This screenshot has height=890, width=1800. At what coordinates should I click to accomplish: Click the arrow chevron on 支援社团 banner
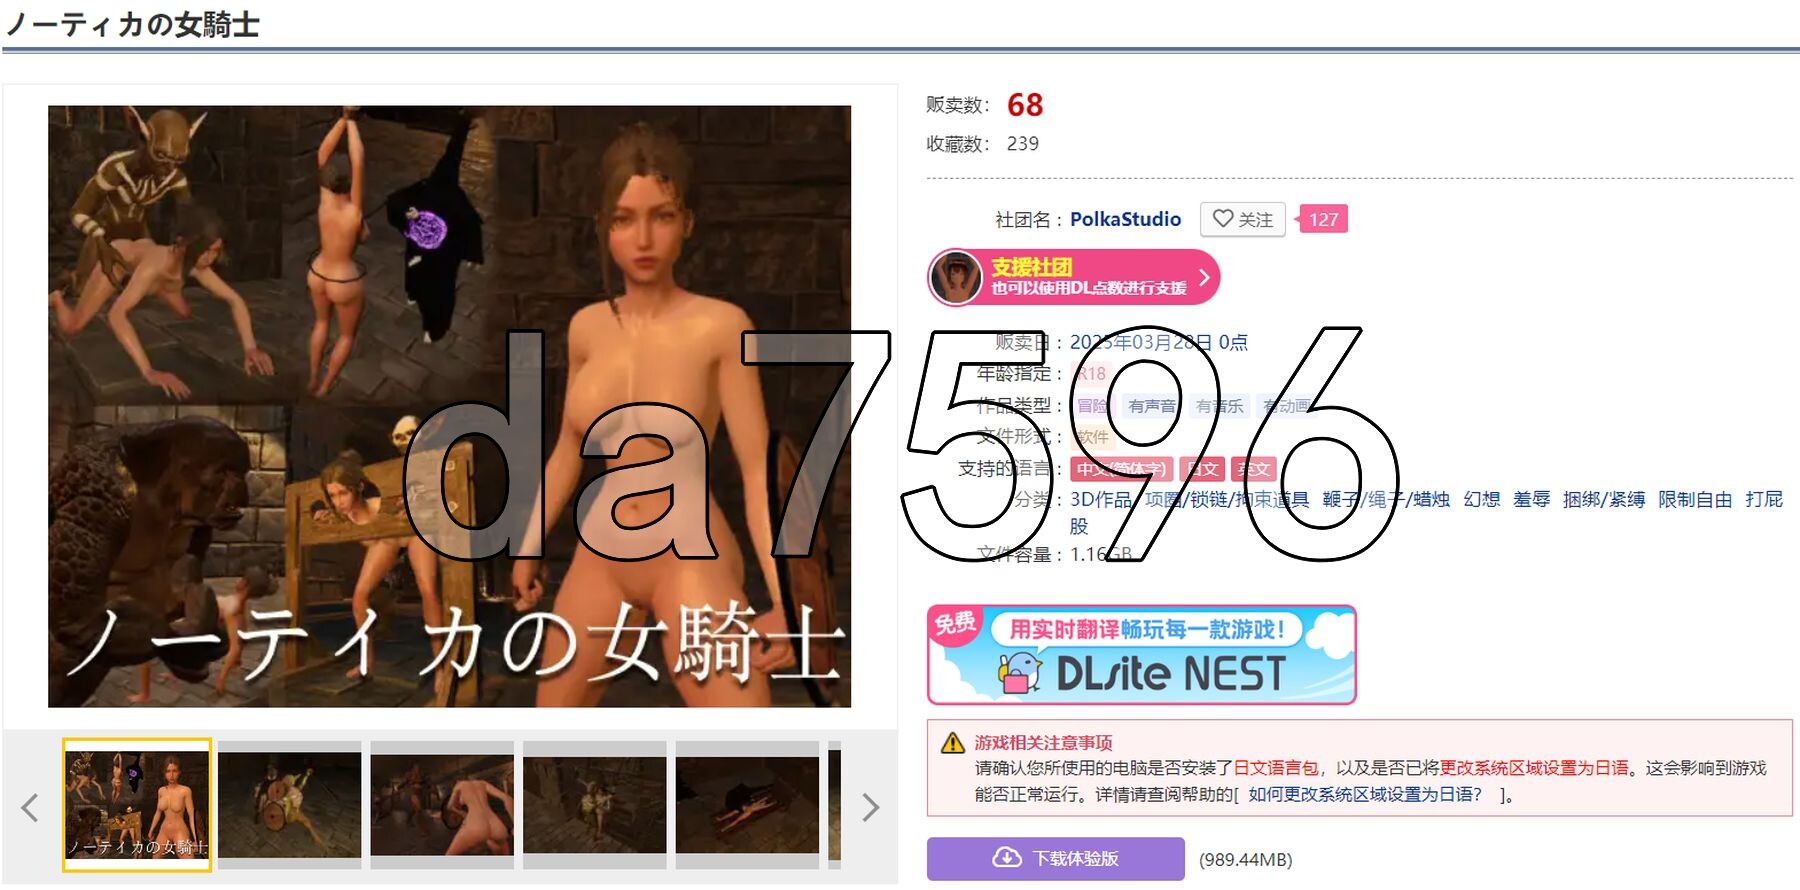tap(1204, 277)
